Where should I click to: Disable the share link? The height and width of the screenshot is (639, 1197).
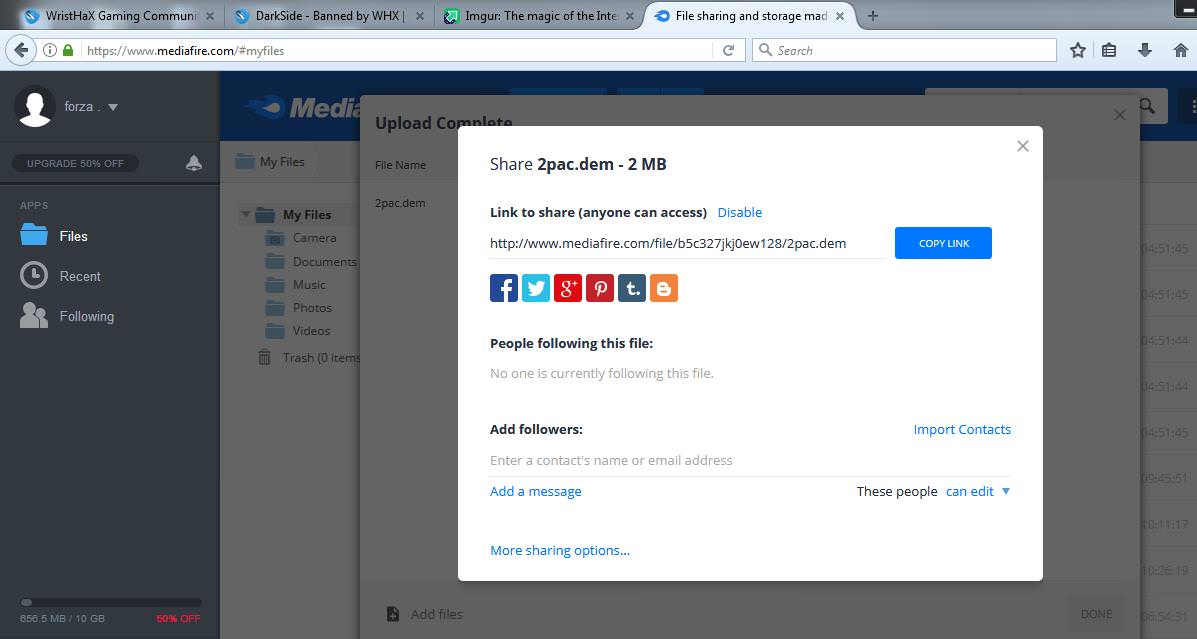click(740, 212)
